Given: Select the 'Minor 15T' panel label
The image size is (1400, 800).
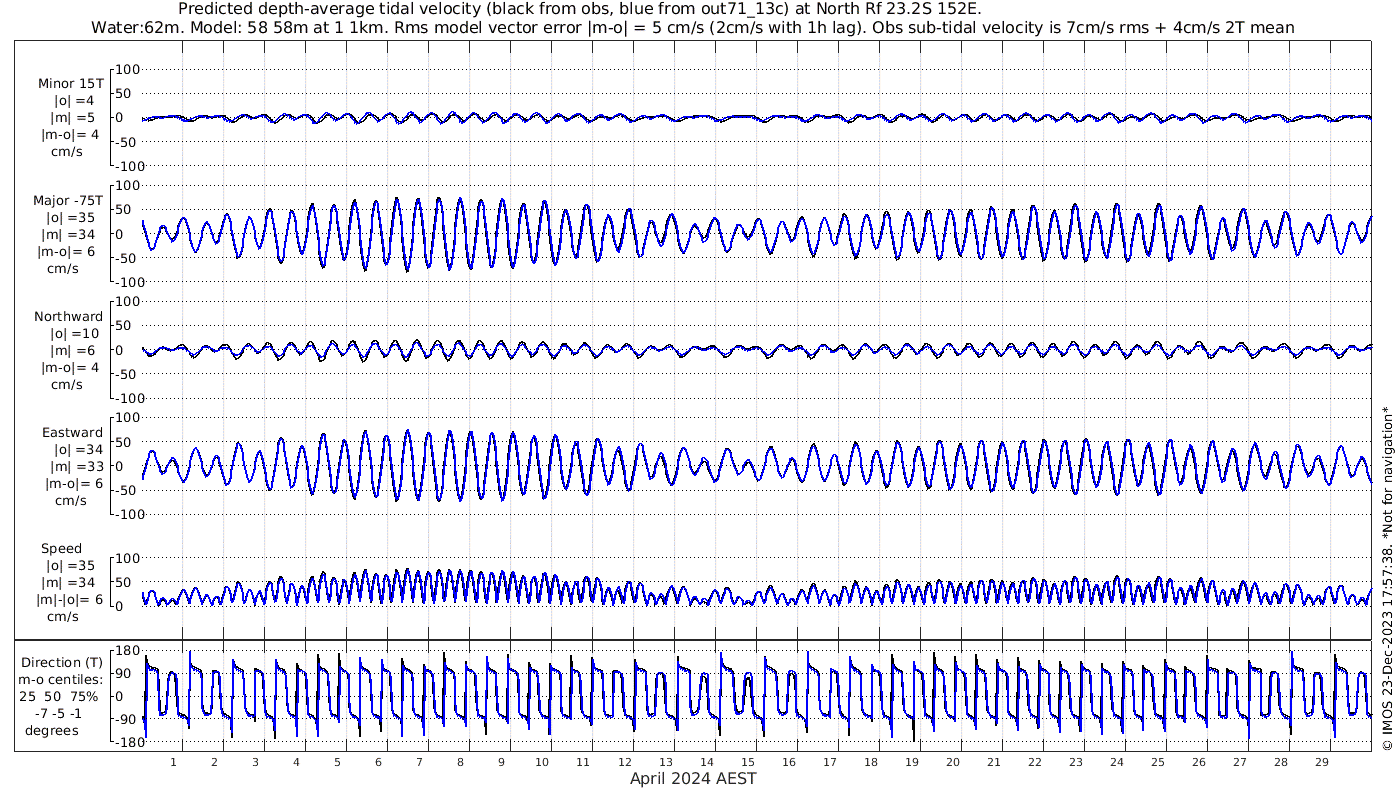Looking at the screenshot, I should click(70, 84).
